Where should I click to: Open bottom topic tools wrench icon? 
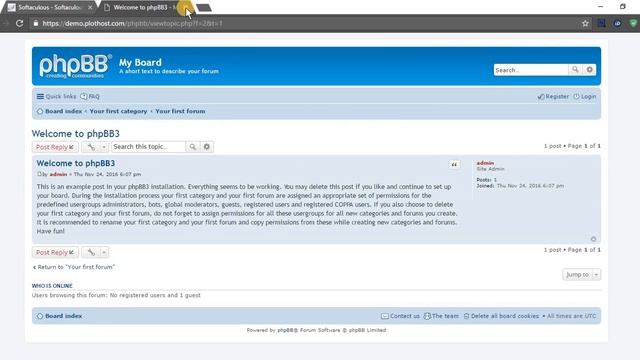click(91, 252)
